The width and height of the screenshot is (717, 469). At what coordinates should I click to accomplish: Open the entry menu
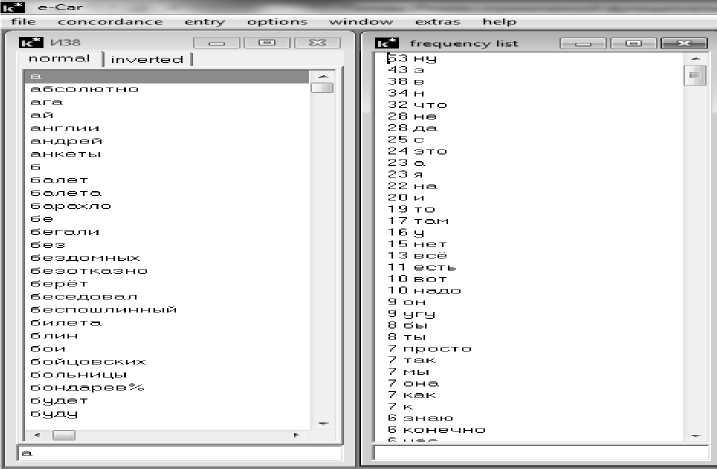pos(204,22)
